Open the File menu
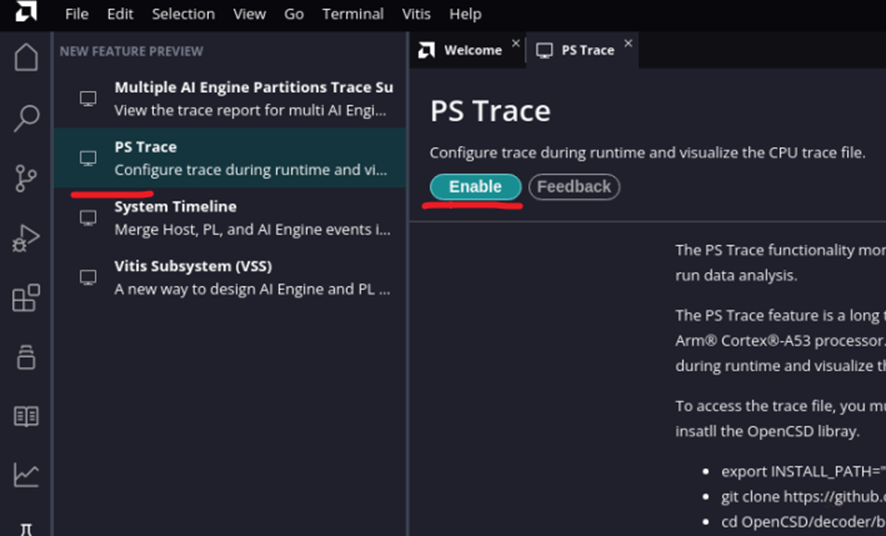 (x=77, y=14)
